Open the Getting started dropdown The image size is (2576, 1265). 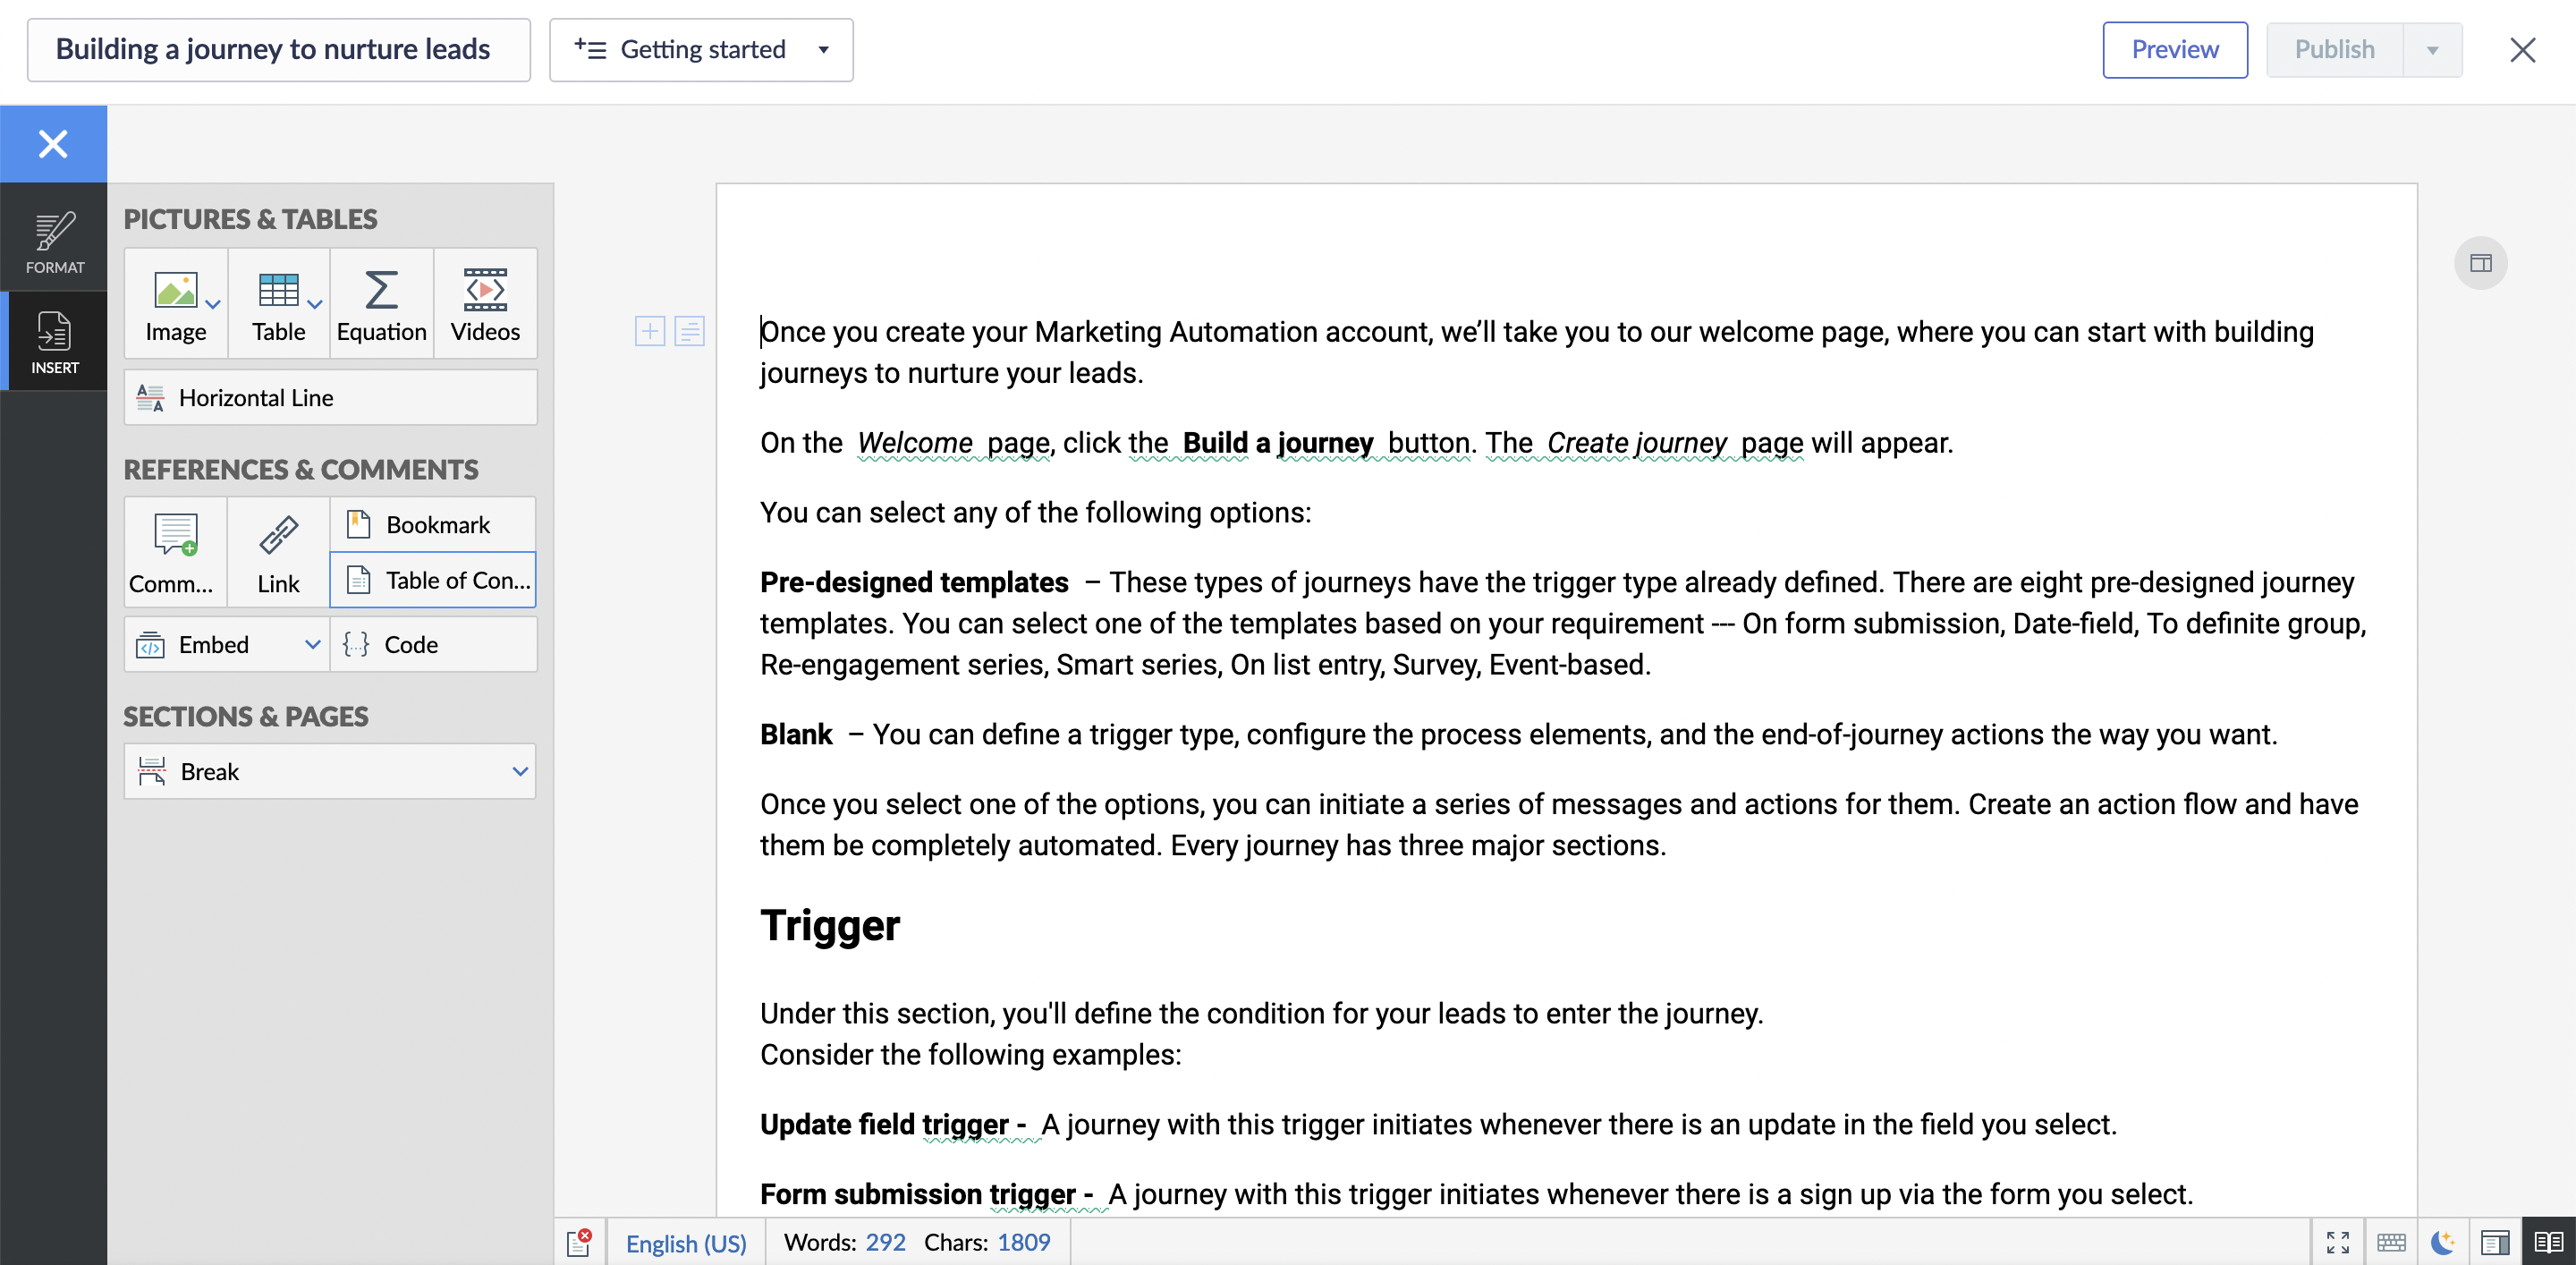(701, 50)
